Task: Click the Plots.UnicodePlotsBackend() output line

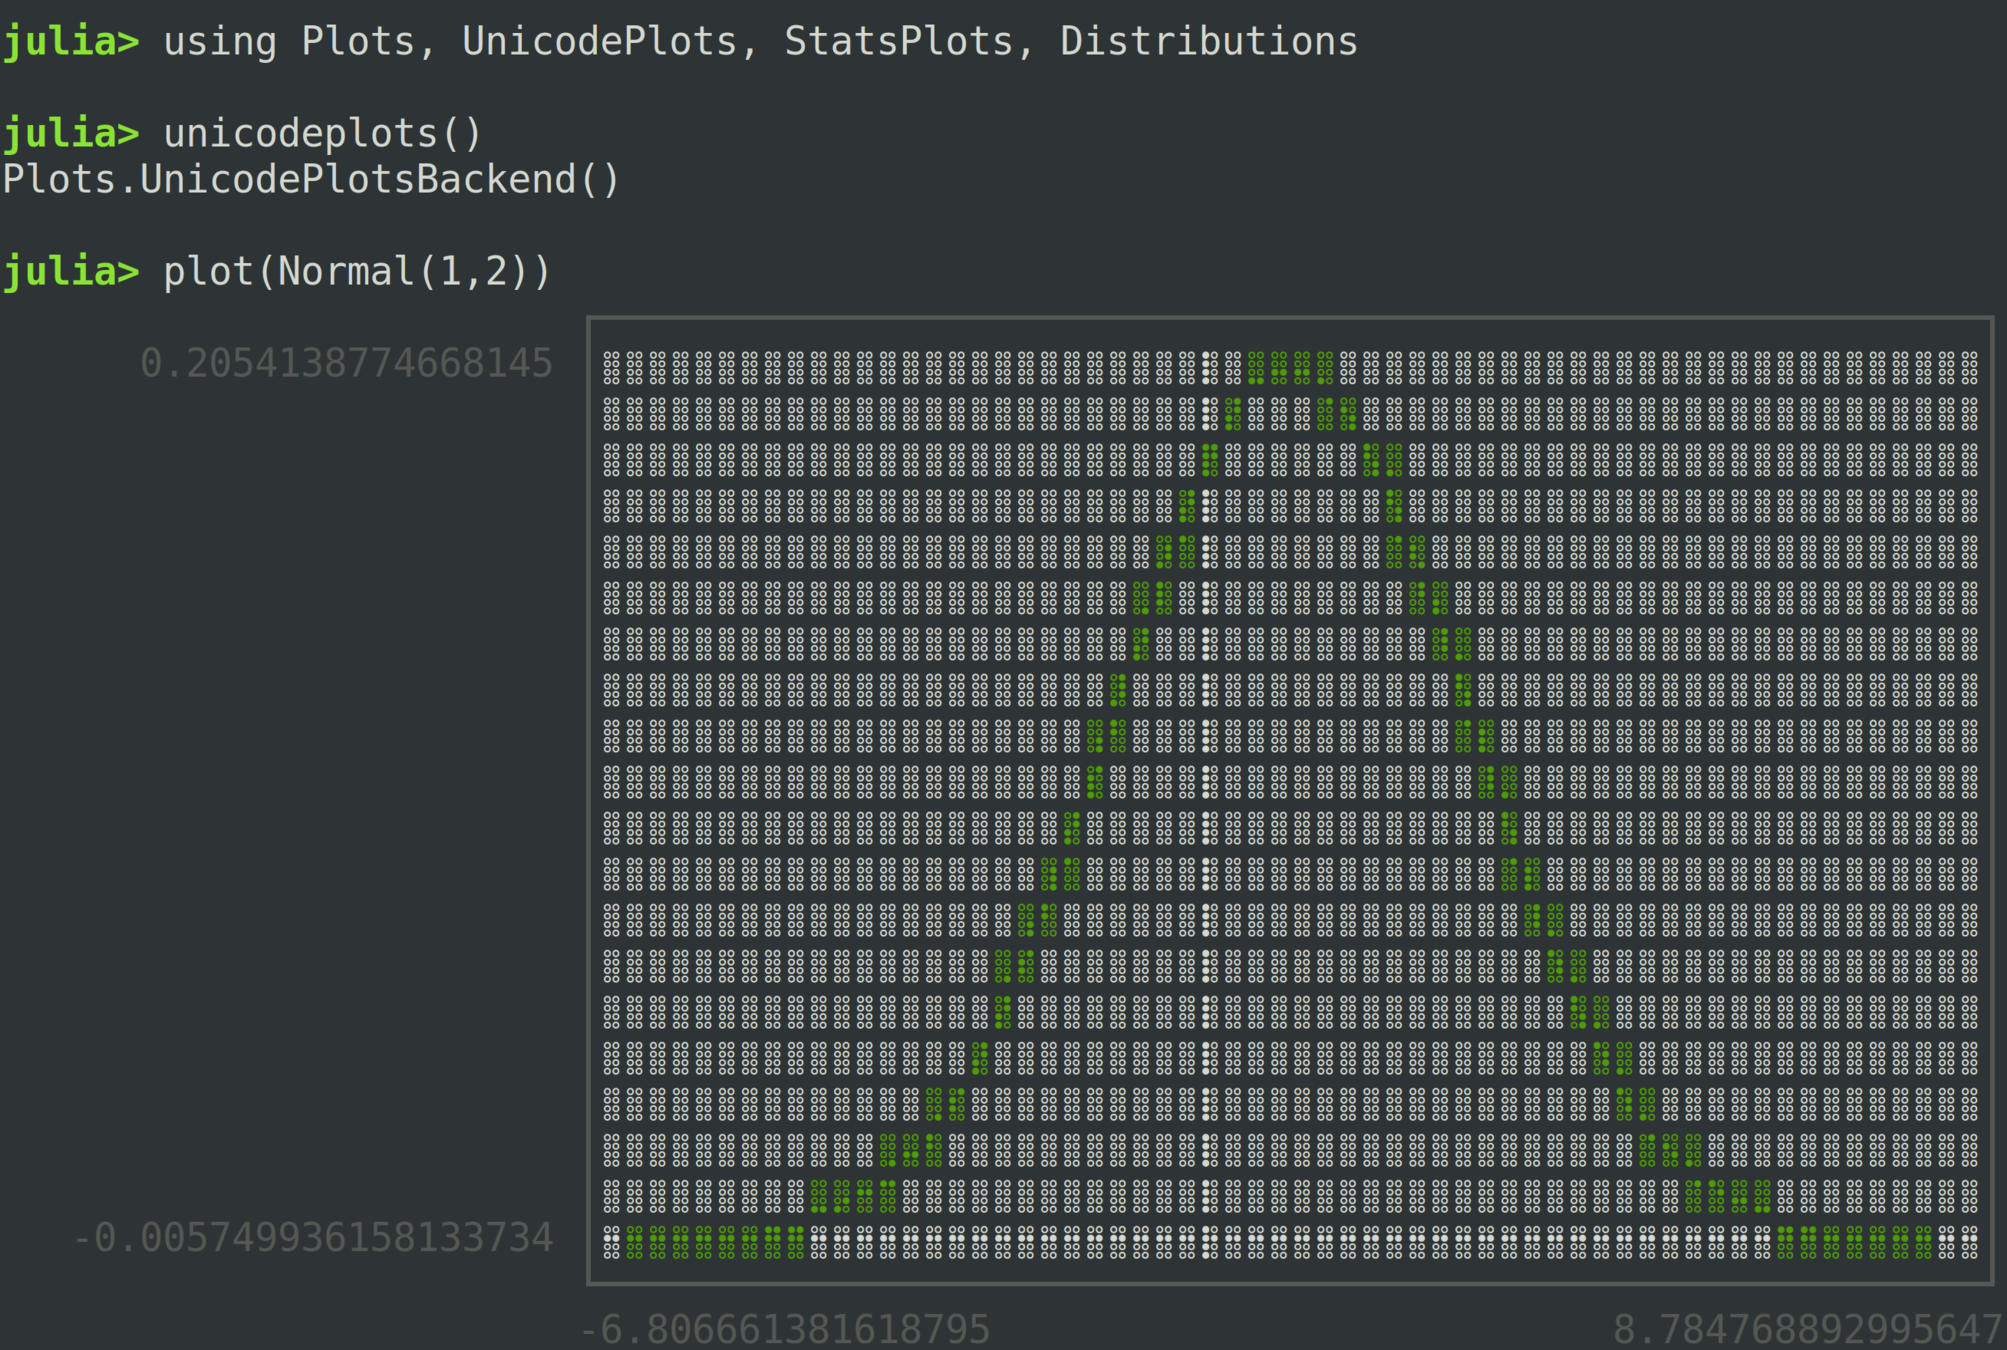Action: (x=311, y=180)
